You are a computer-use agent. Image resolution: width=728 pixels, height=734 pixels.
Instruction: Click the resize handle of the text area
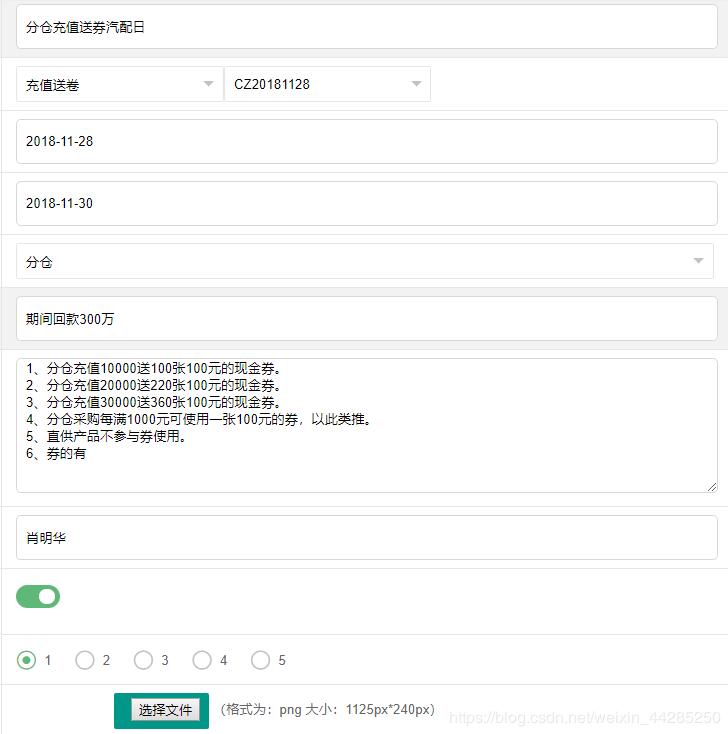click(x=712, y=487)
